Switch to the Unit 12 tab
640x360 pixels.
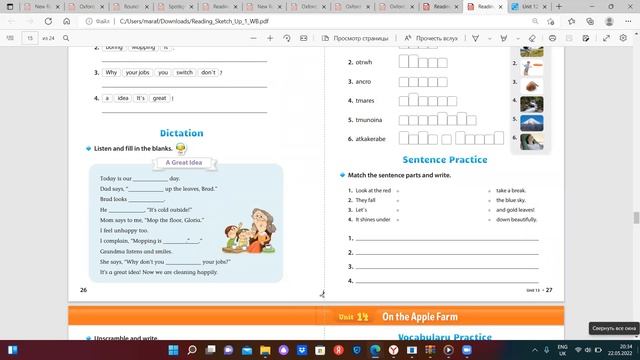pos(529,7)
